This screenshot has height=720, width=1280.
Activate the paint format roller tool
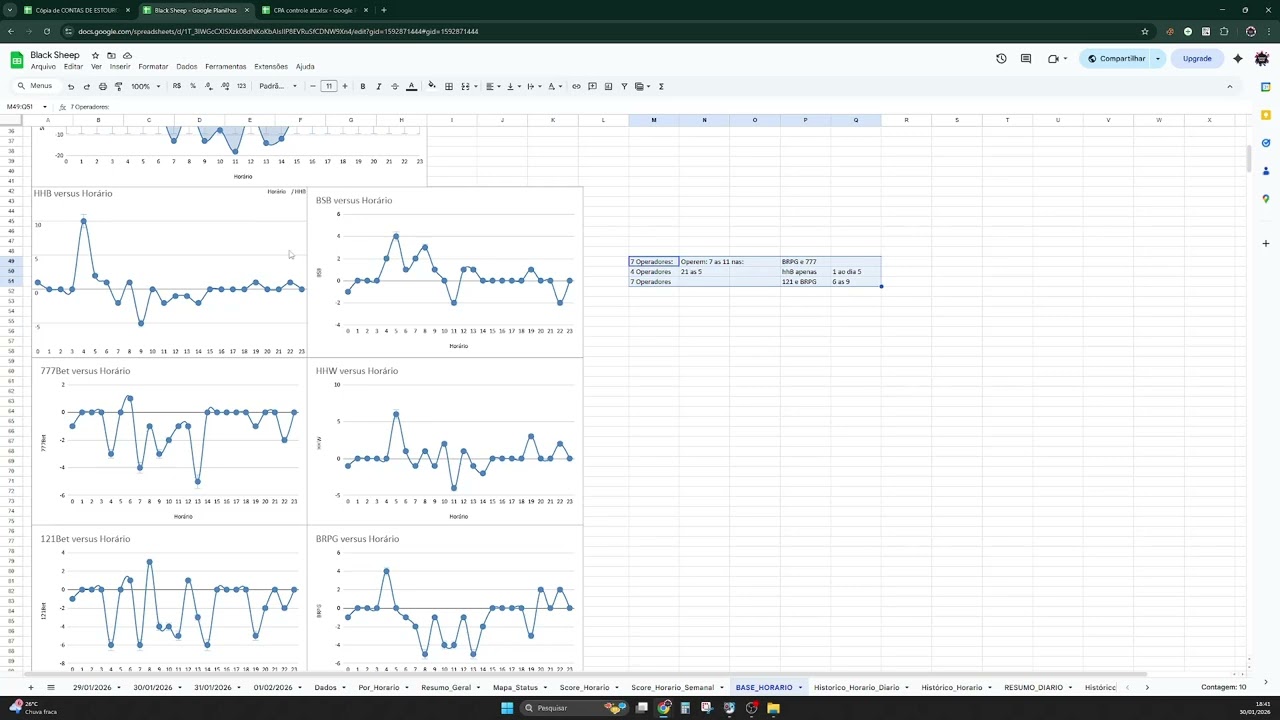[x=118, y=86]
